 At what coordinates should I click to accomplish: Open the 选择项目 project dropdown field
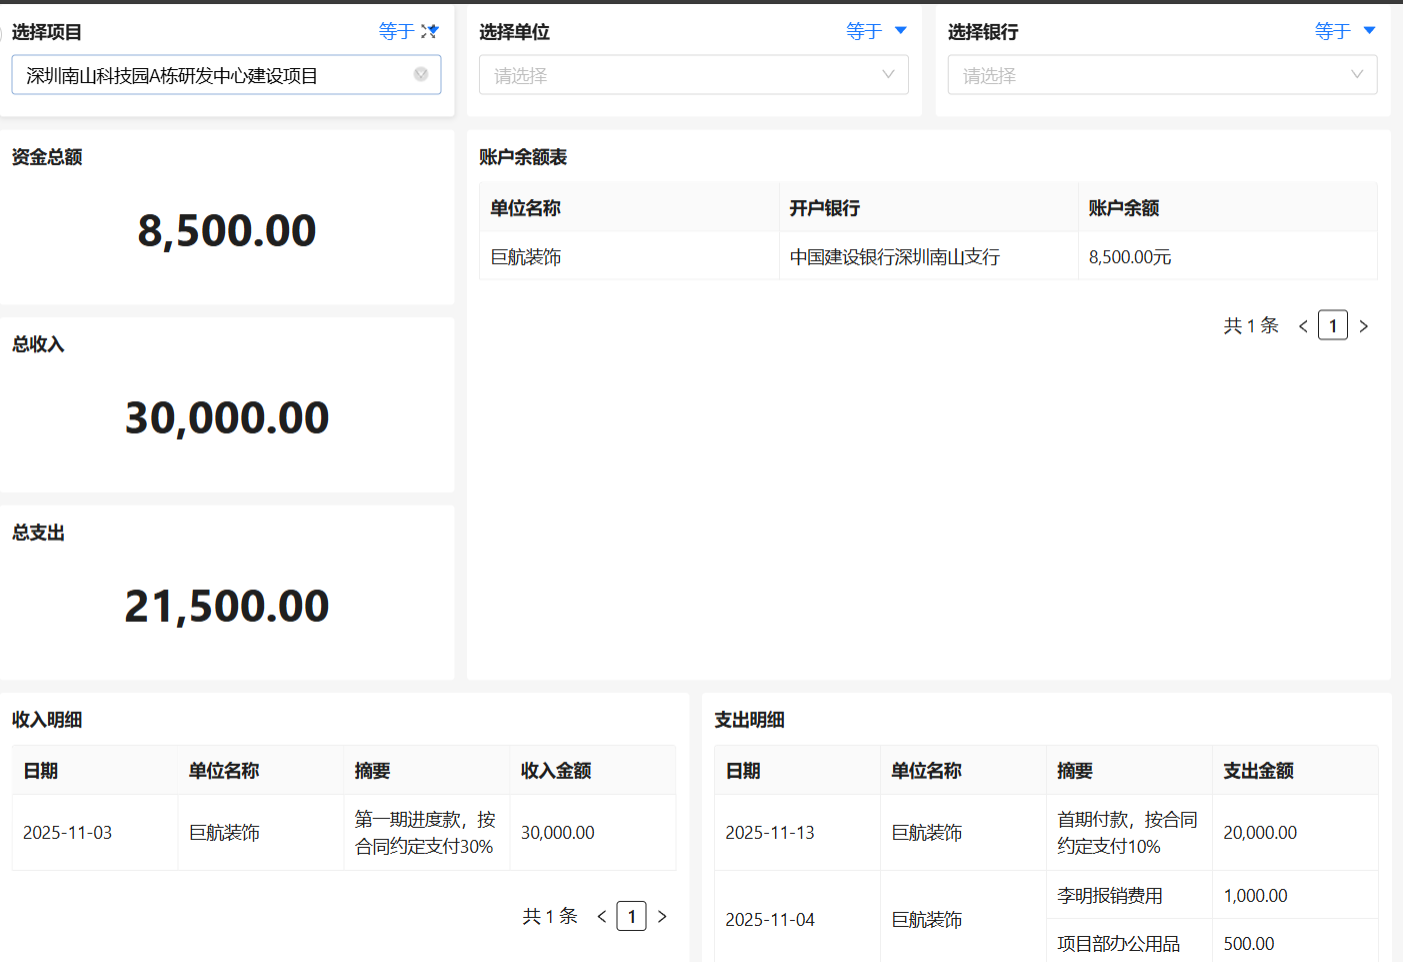pyautogui.click(x=226, y=75)
